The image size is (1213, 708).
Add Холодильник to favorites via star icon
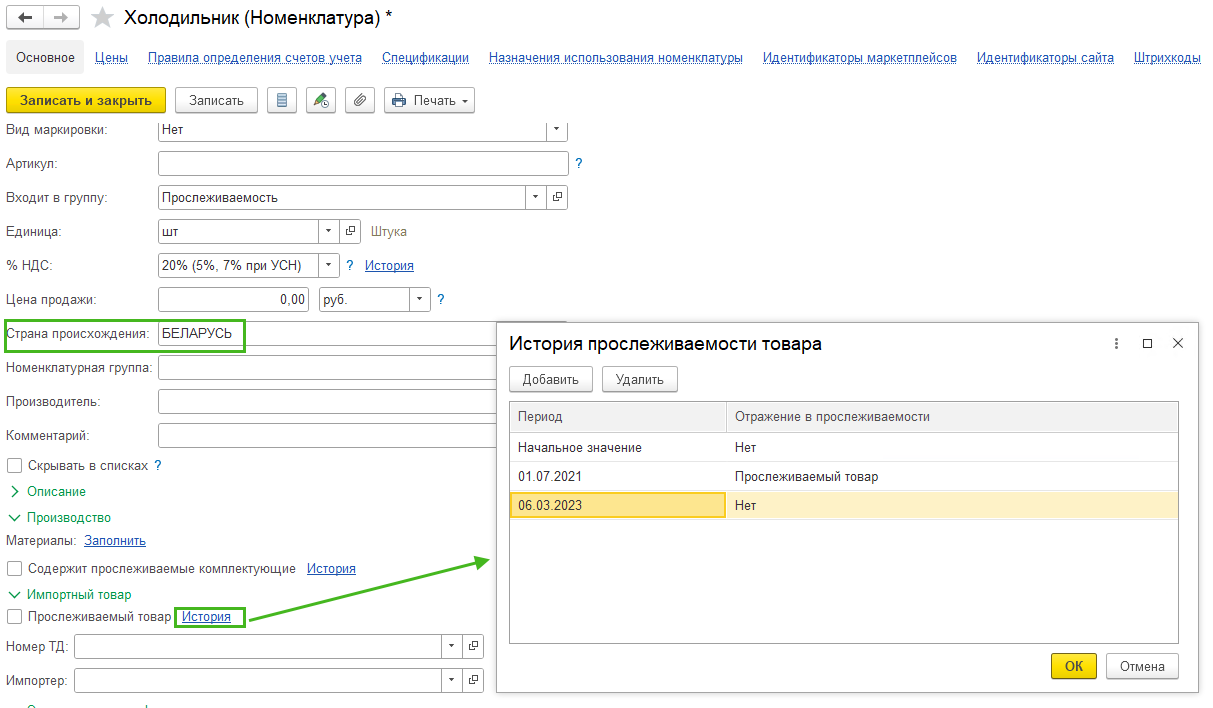pos(101,18)
